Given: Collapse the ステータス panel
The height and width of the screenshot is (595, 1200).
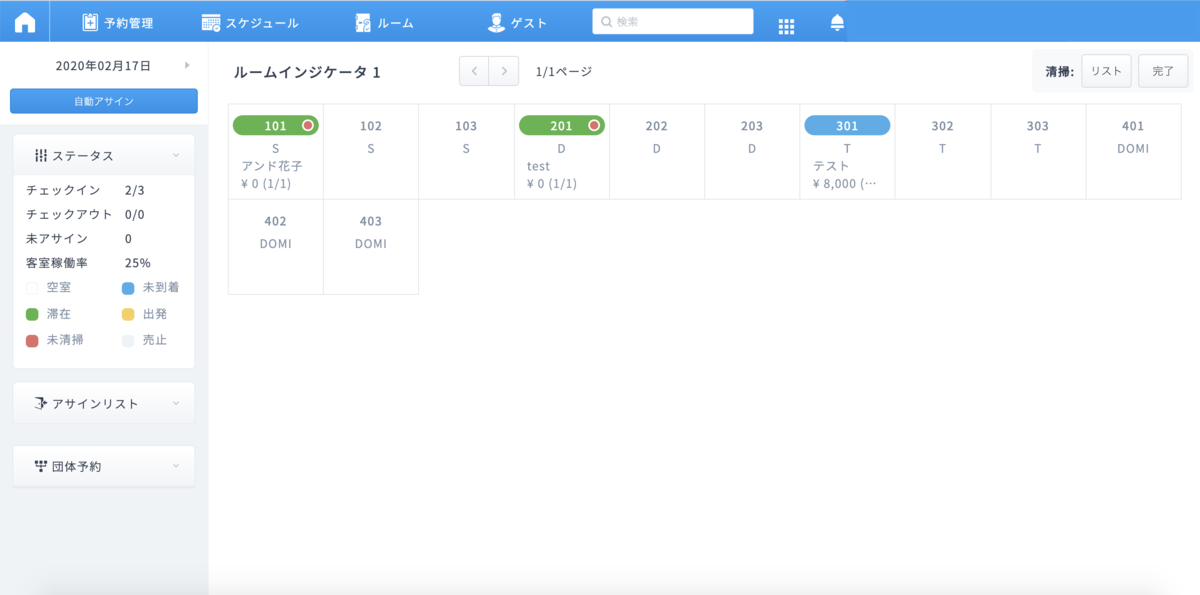Looking at the screenshot, I should [x=176, y=155].
